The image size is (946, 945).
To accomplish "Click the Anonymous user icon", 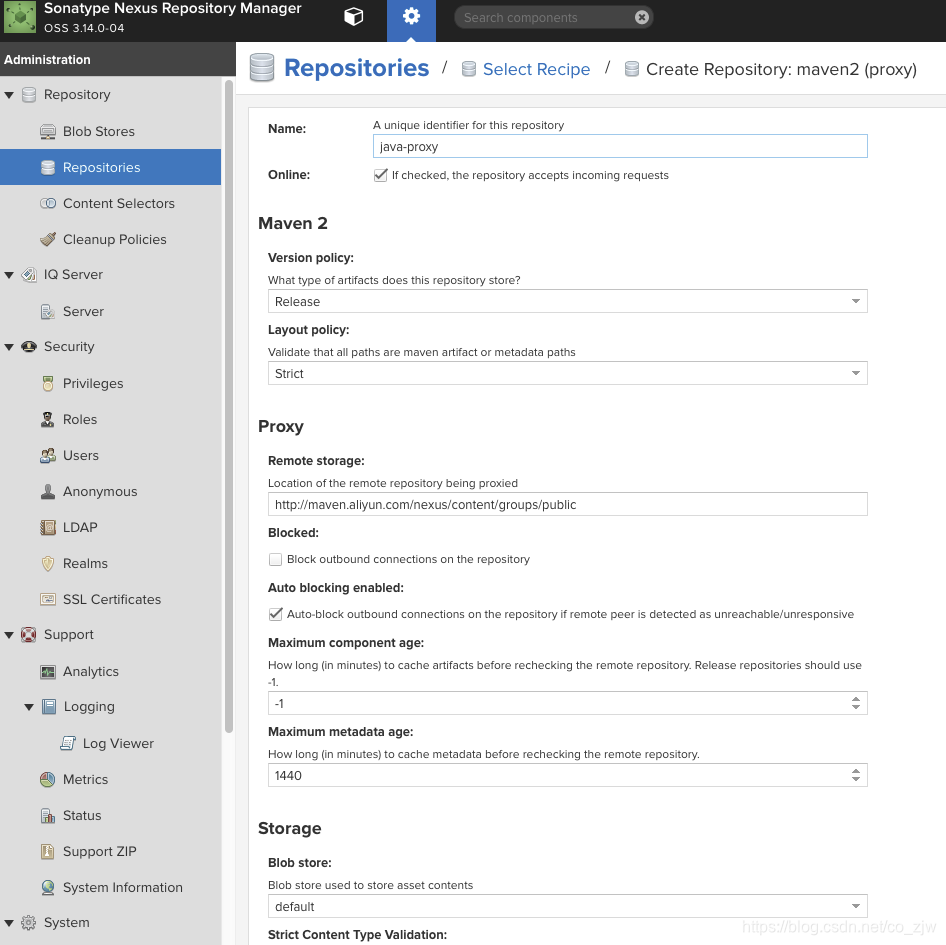I will [48, 492].
